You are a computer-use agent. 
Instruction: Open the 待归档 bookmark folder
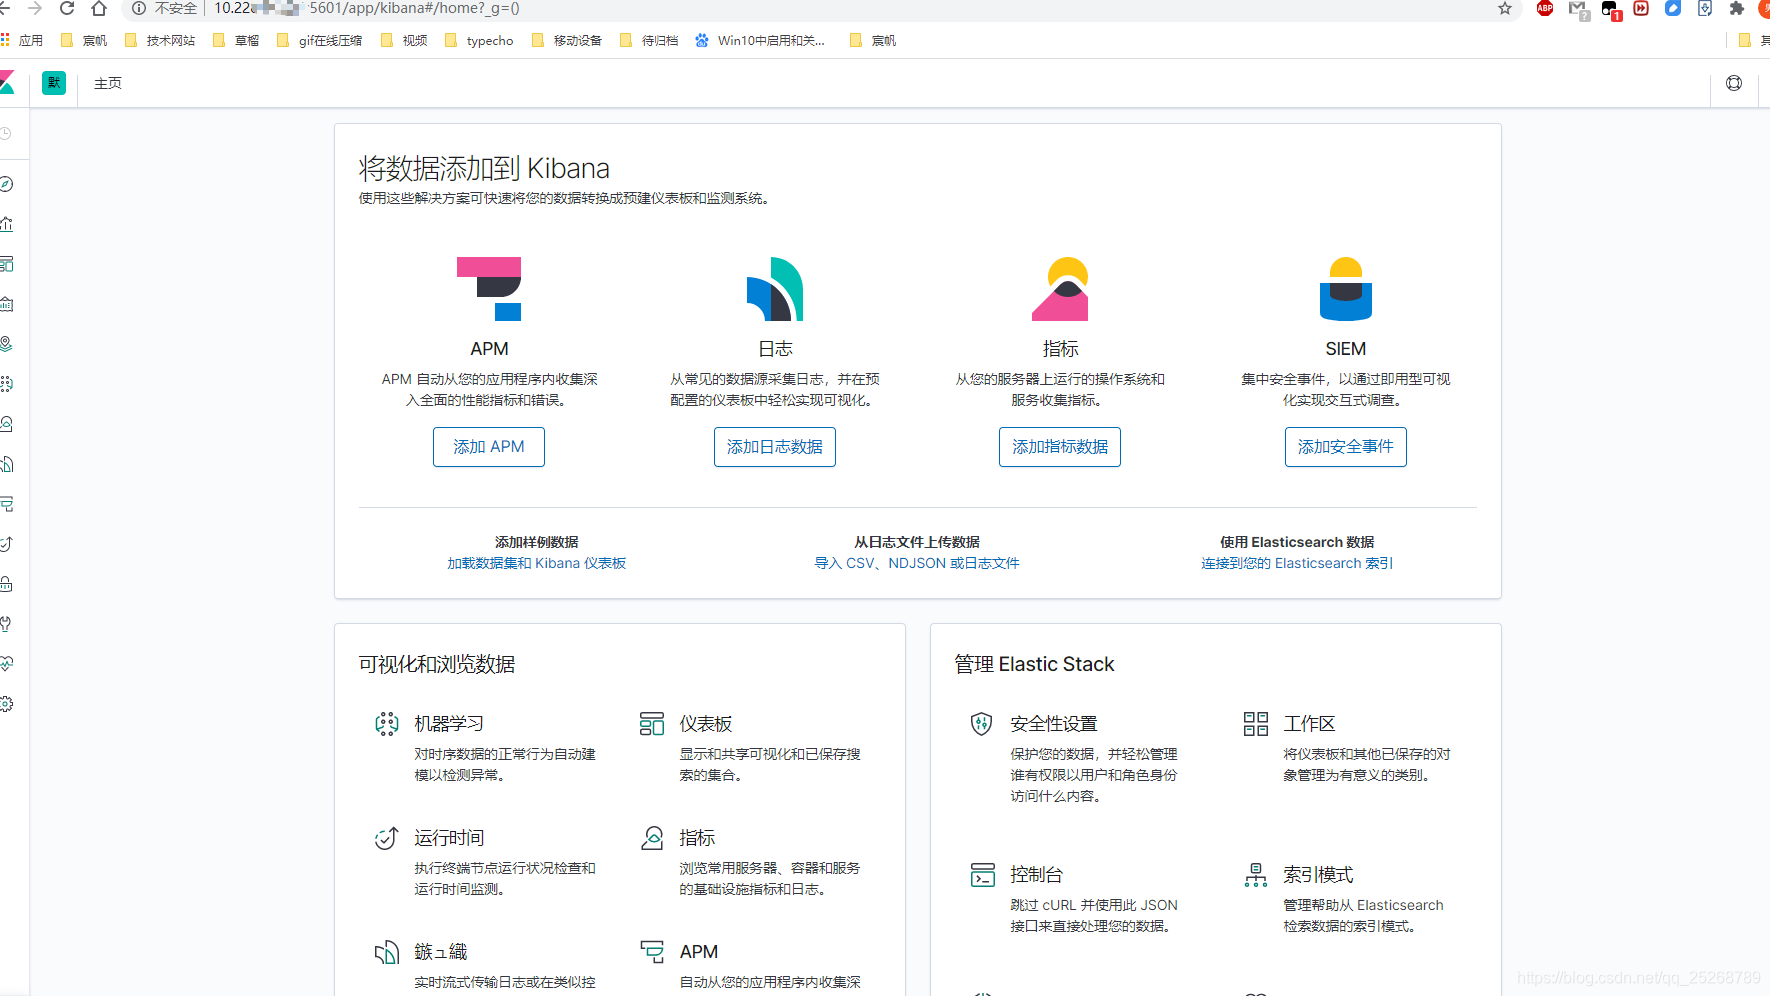pos(649,40)
